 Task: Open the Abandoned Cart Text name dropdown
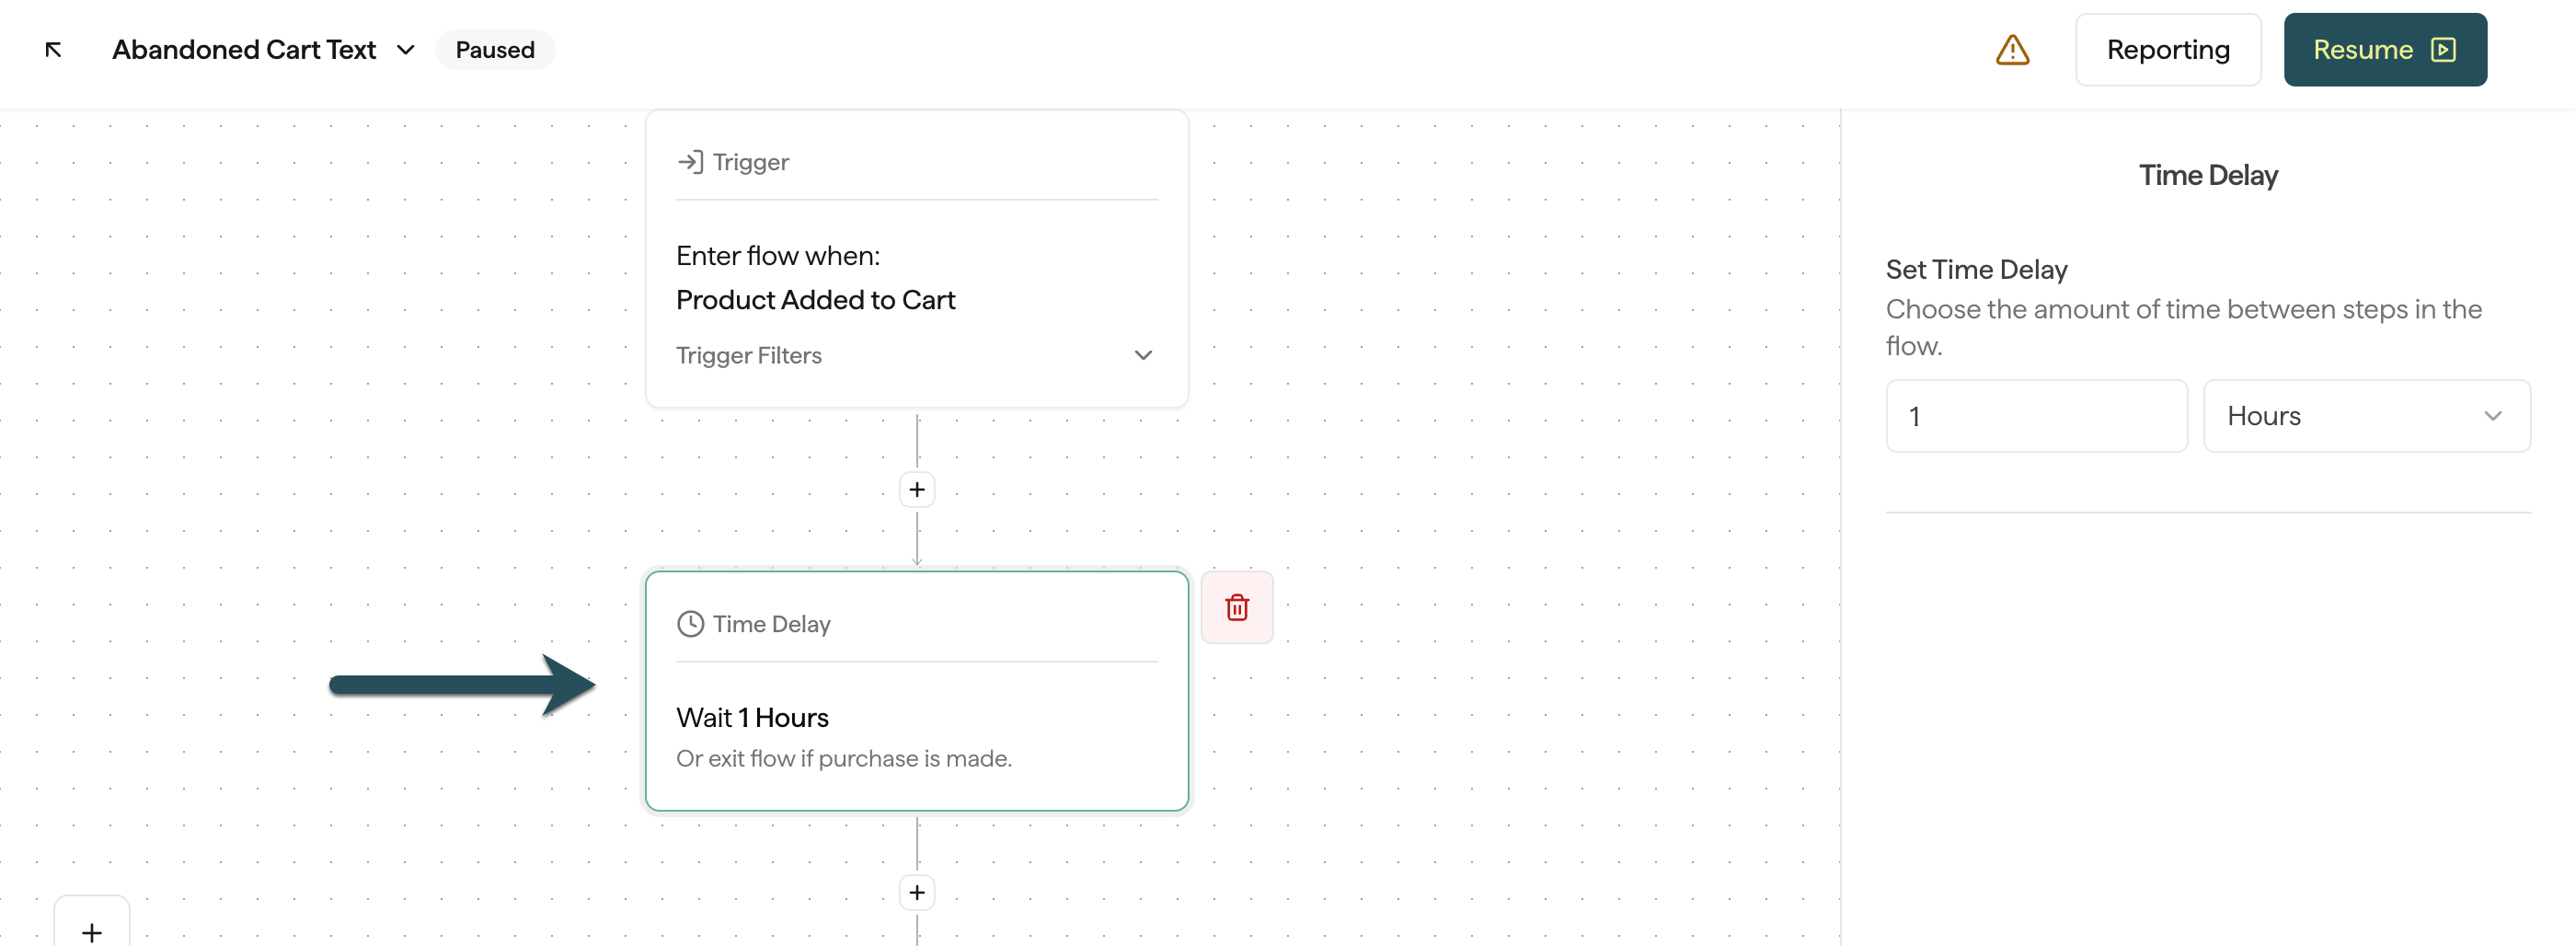coord(405,50)
